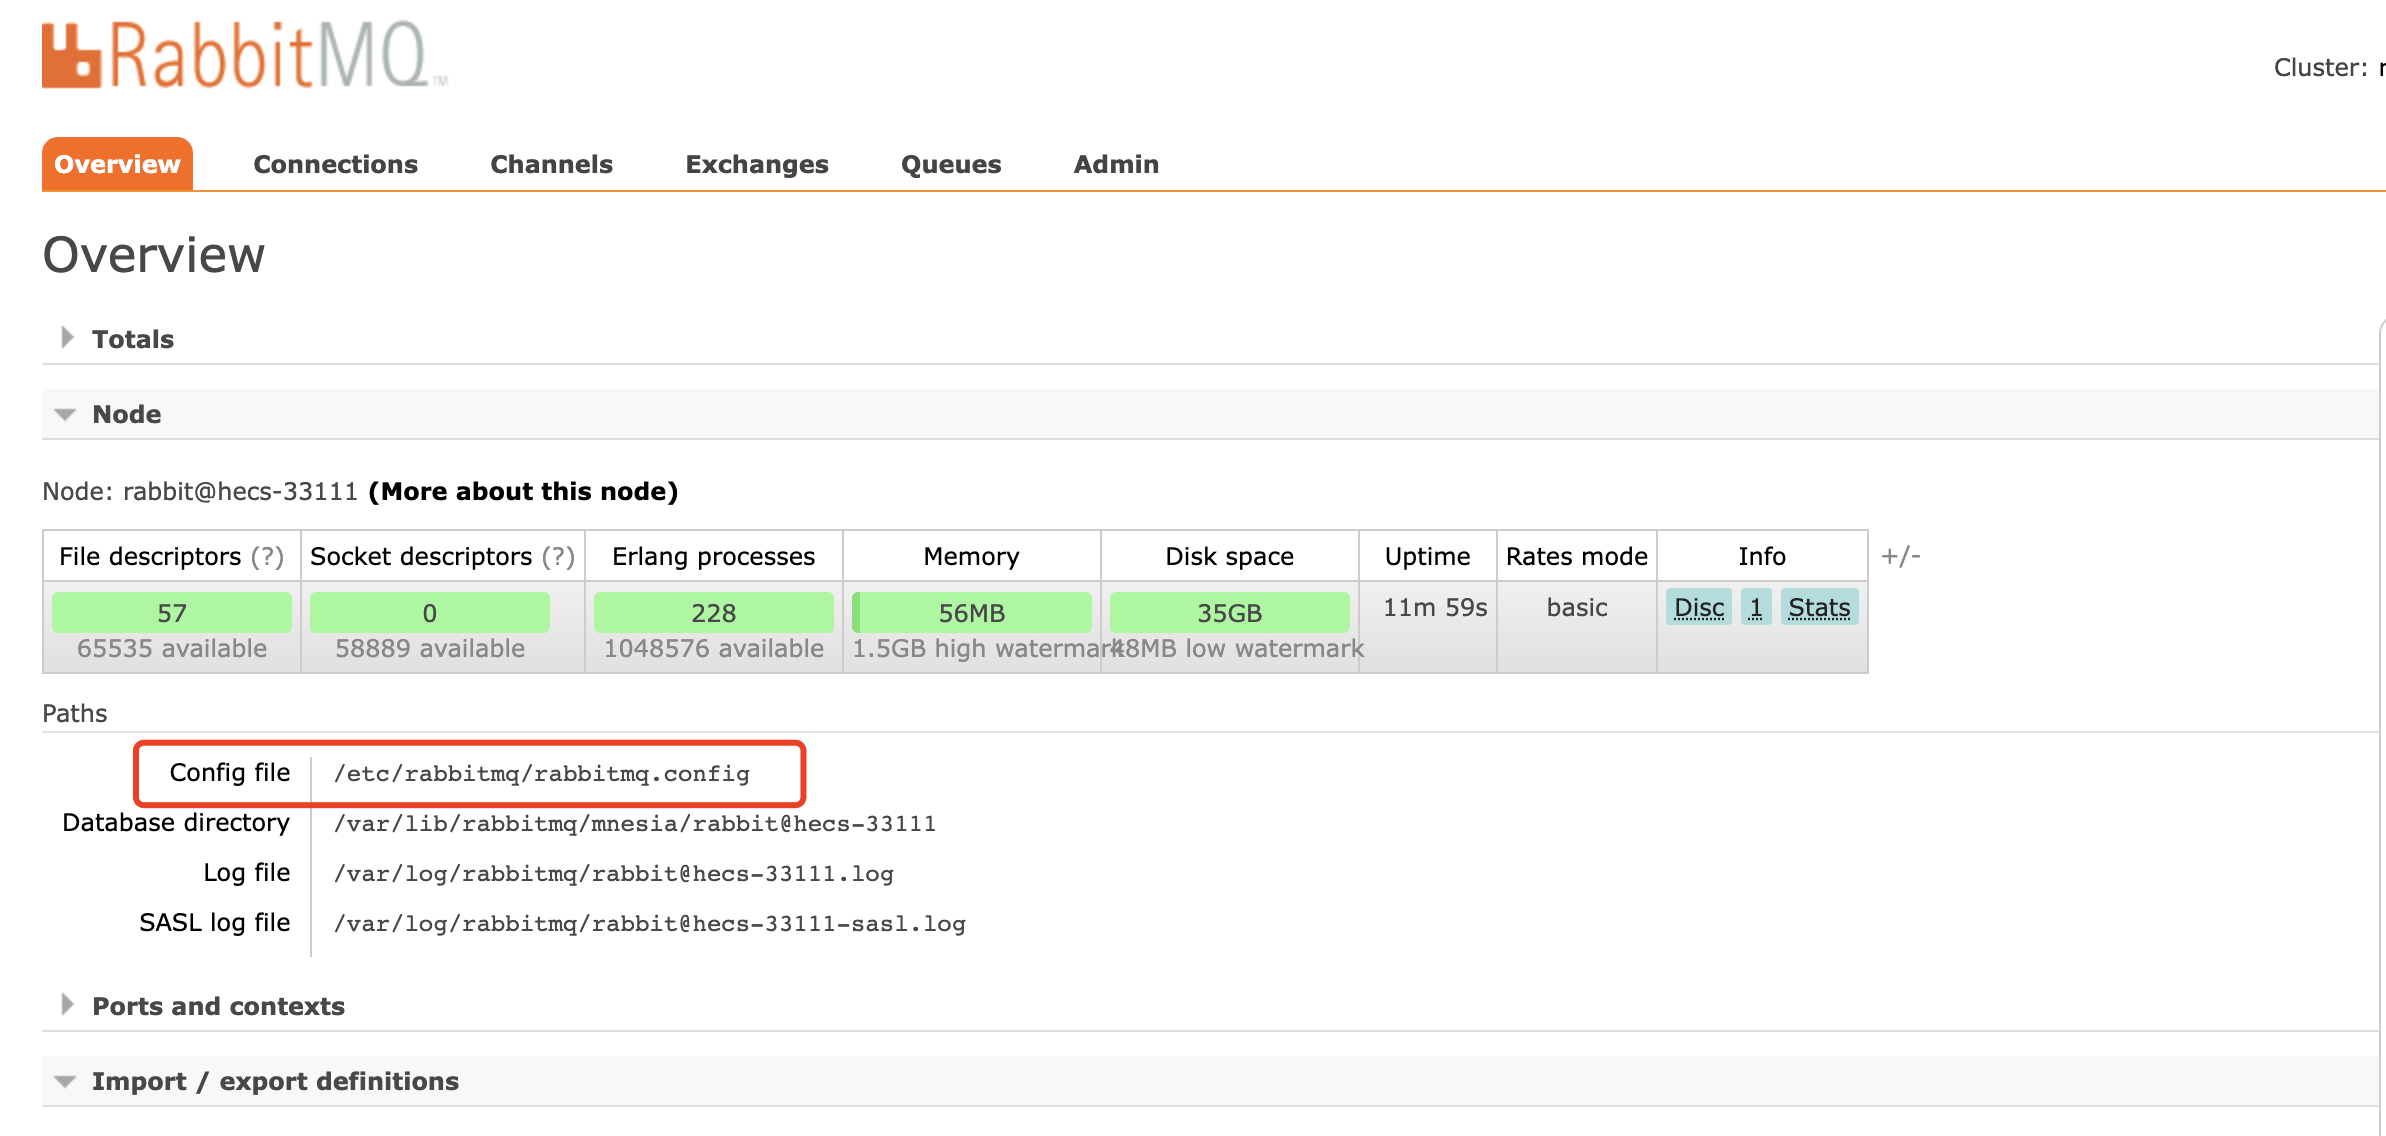Open More about this node link

point(523,491)
